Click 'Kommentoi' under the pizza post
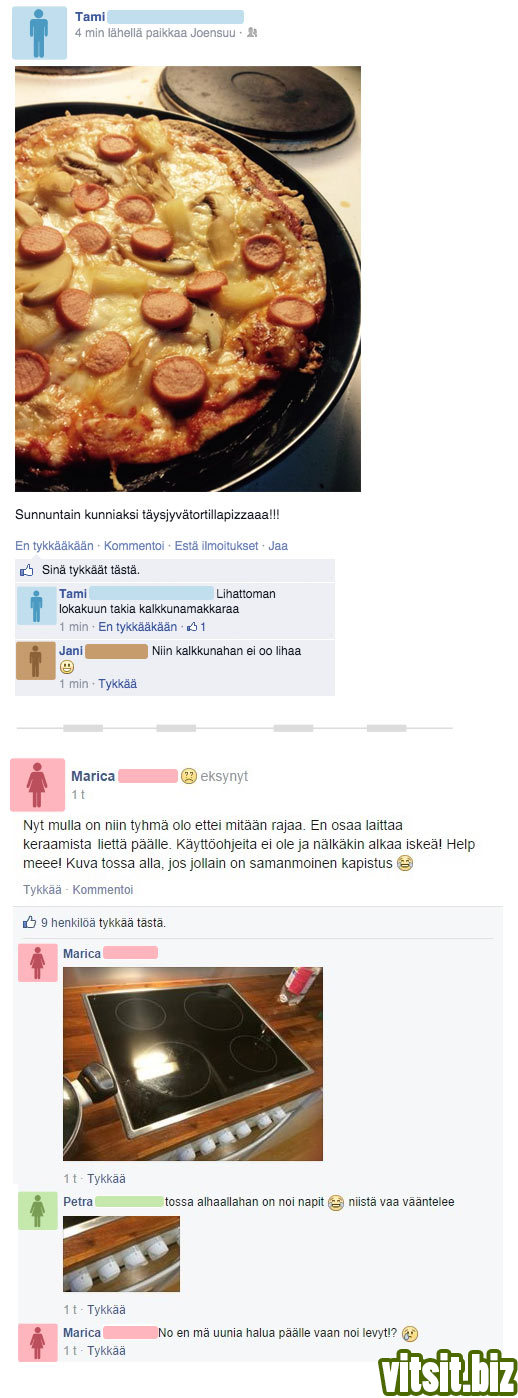The height and width of the screenshot is (1398, 518). 134,546
